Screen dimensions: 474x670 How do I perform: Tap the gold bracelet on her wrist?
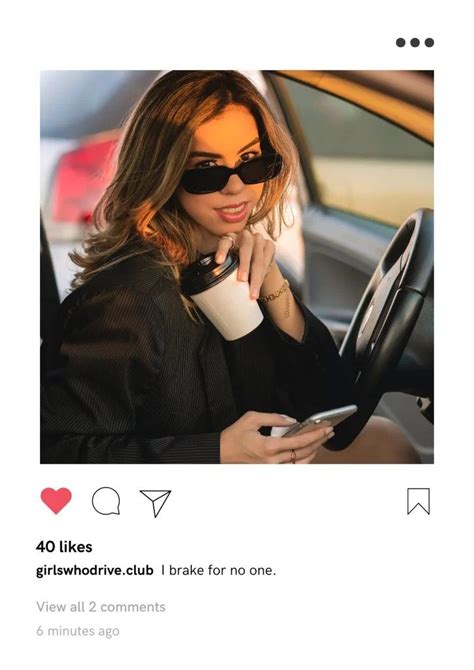point(274,294)
